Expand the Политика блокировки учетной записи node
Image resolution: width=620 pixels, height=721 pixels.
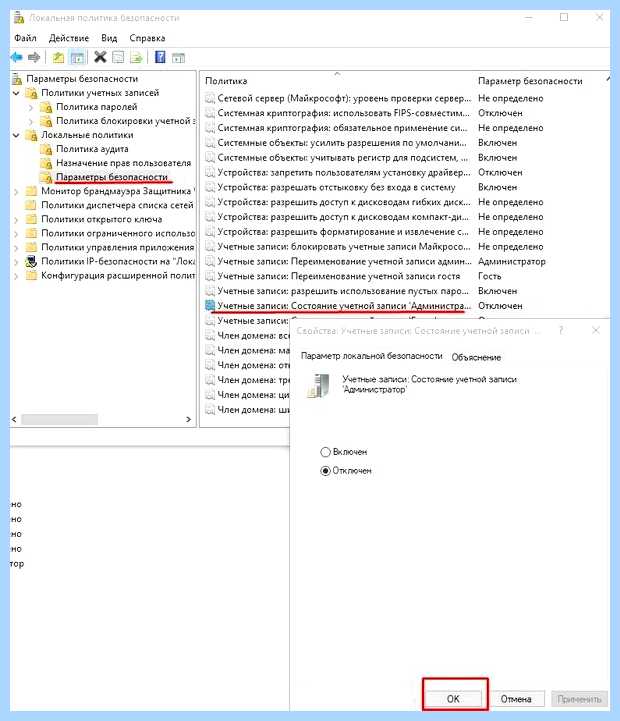(x=31, y=122)
